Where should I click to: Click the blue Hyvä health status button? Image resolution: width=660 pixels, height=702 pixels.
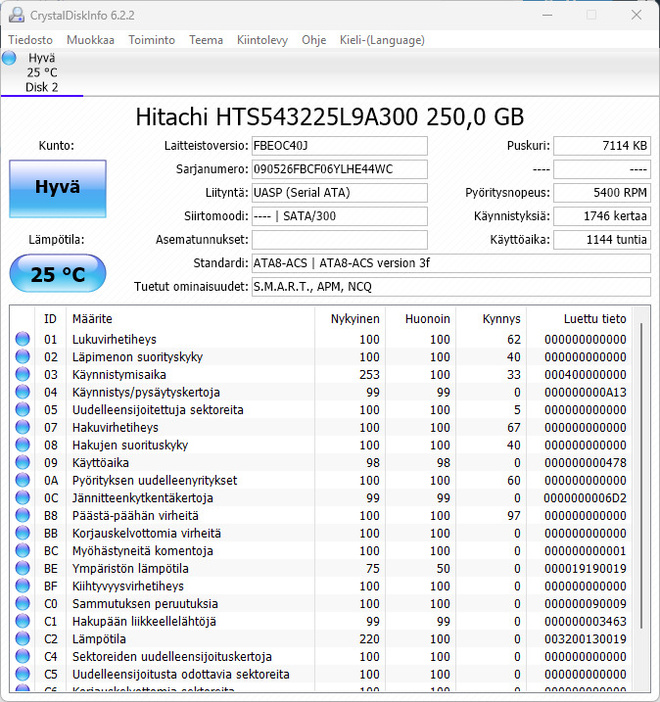coord(58,188)
